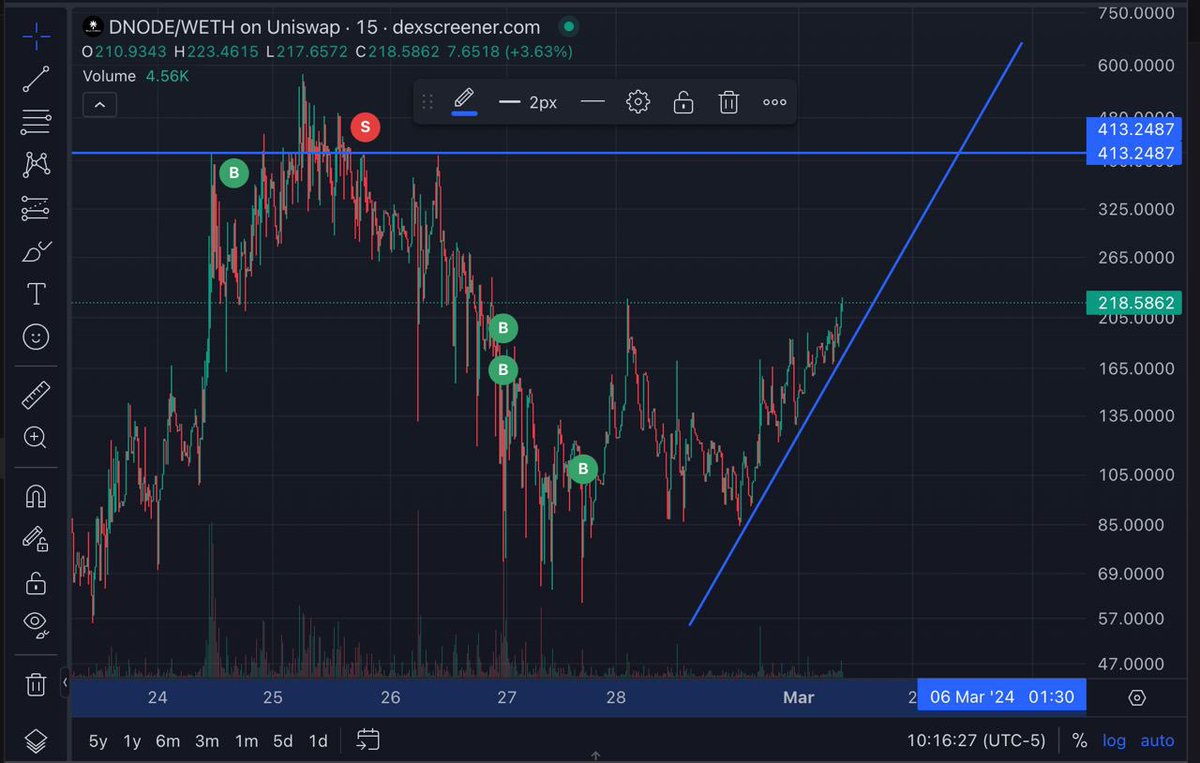
Task: Open drawing settings via the gear icon
Action: pyautogui.click(x=638, y=101)
